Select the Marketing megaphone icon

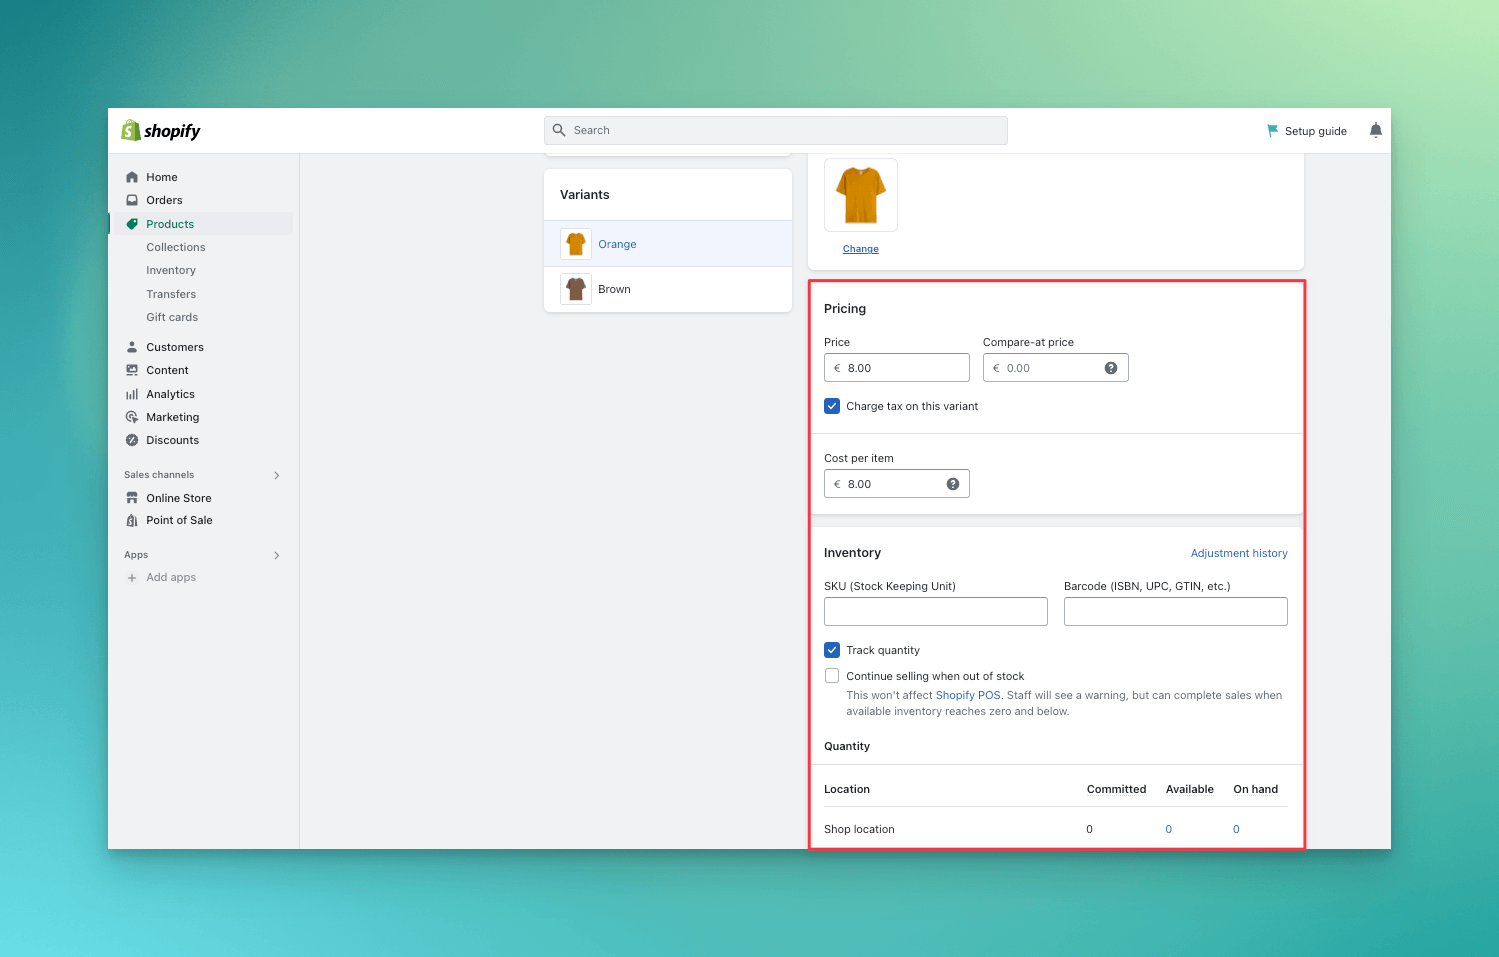tap(132, 417)
